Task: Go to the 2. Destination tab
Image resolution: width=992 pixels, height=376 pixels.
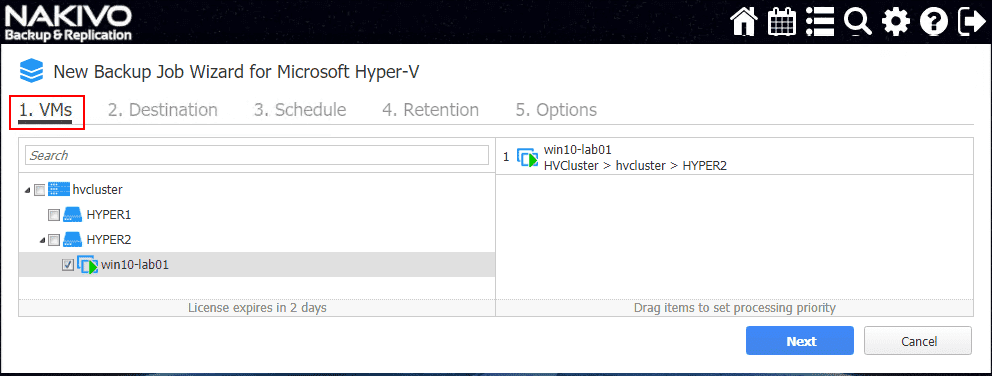Action: pos(163,110)
